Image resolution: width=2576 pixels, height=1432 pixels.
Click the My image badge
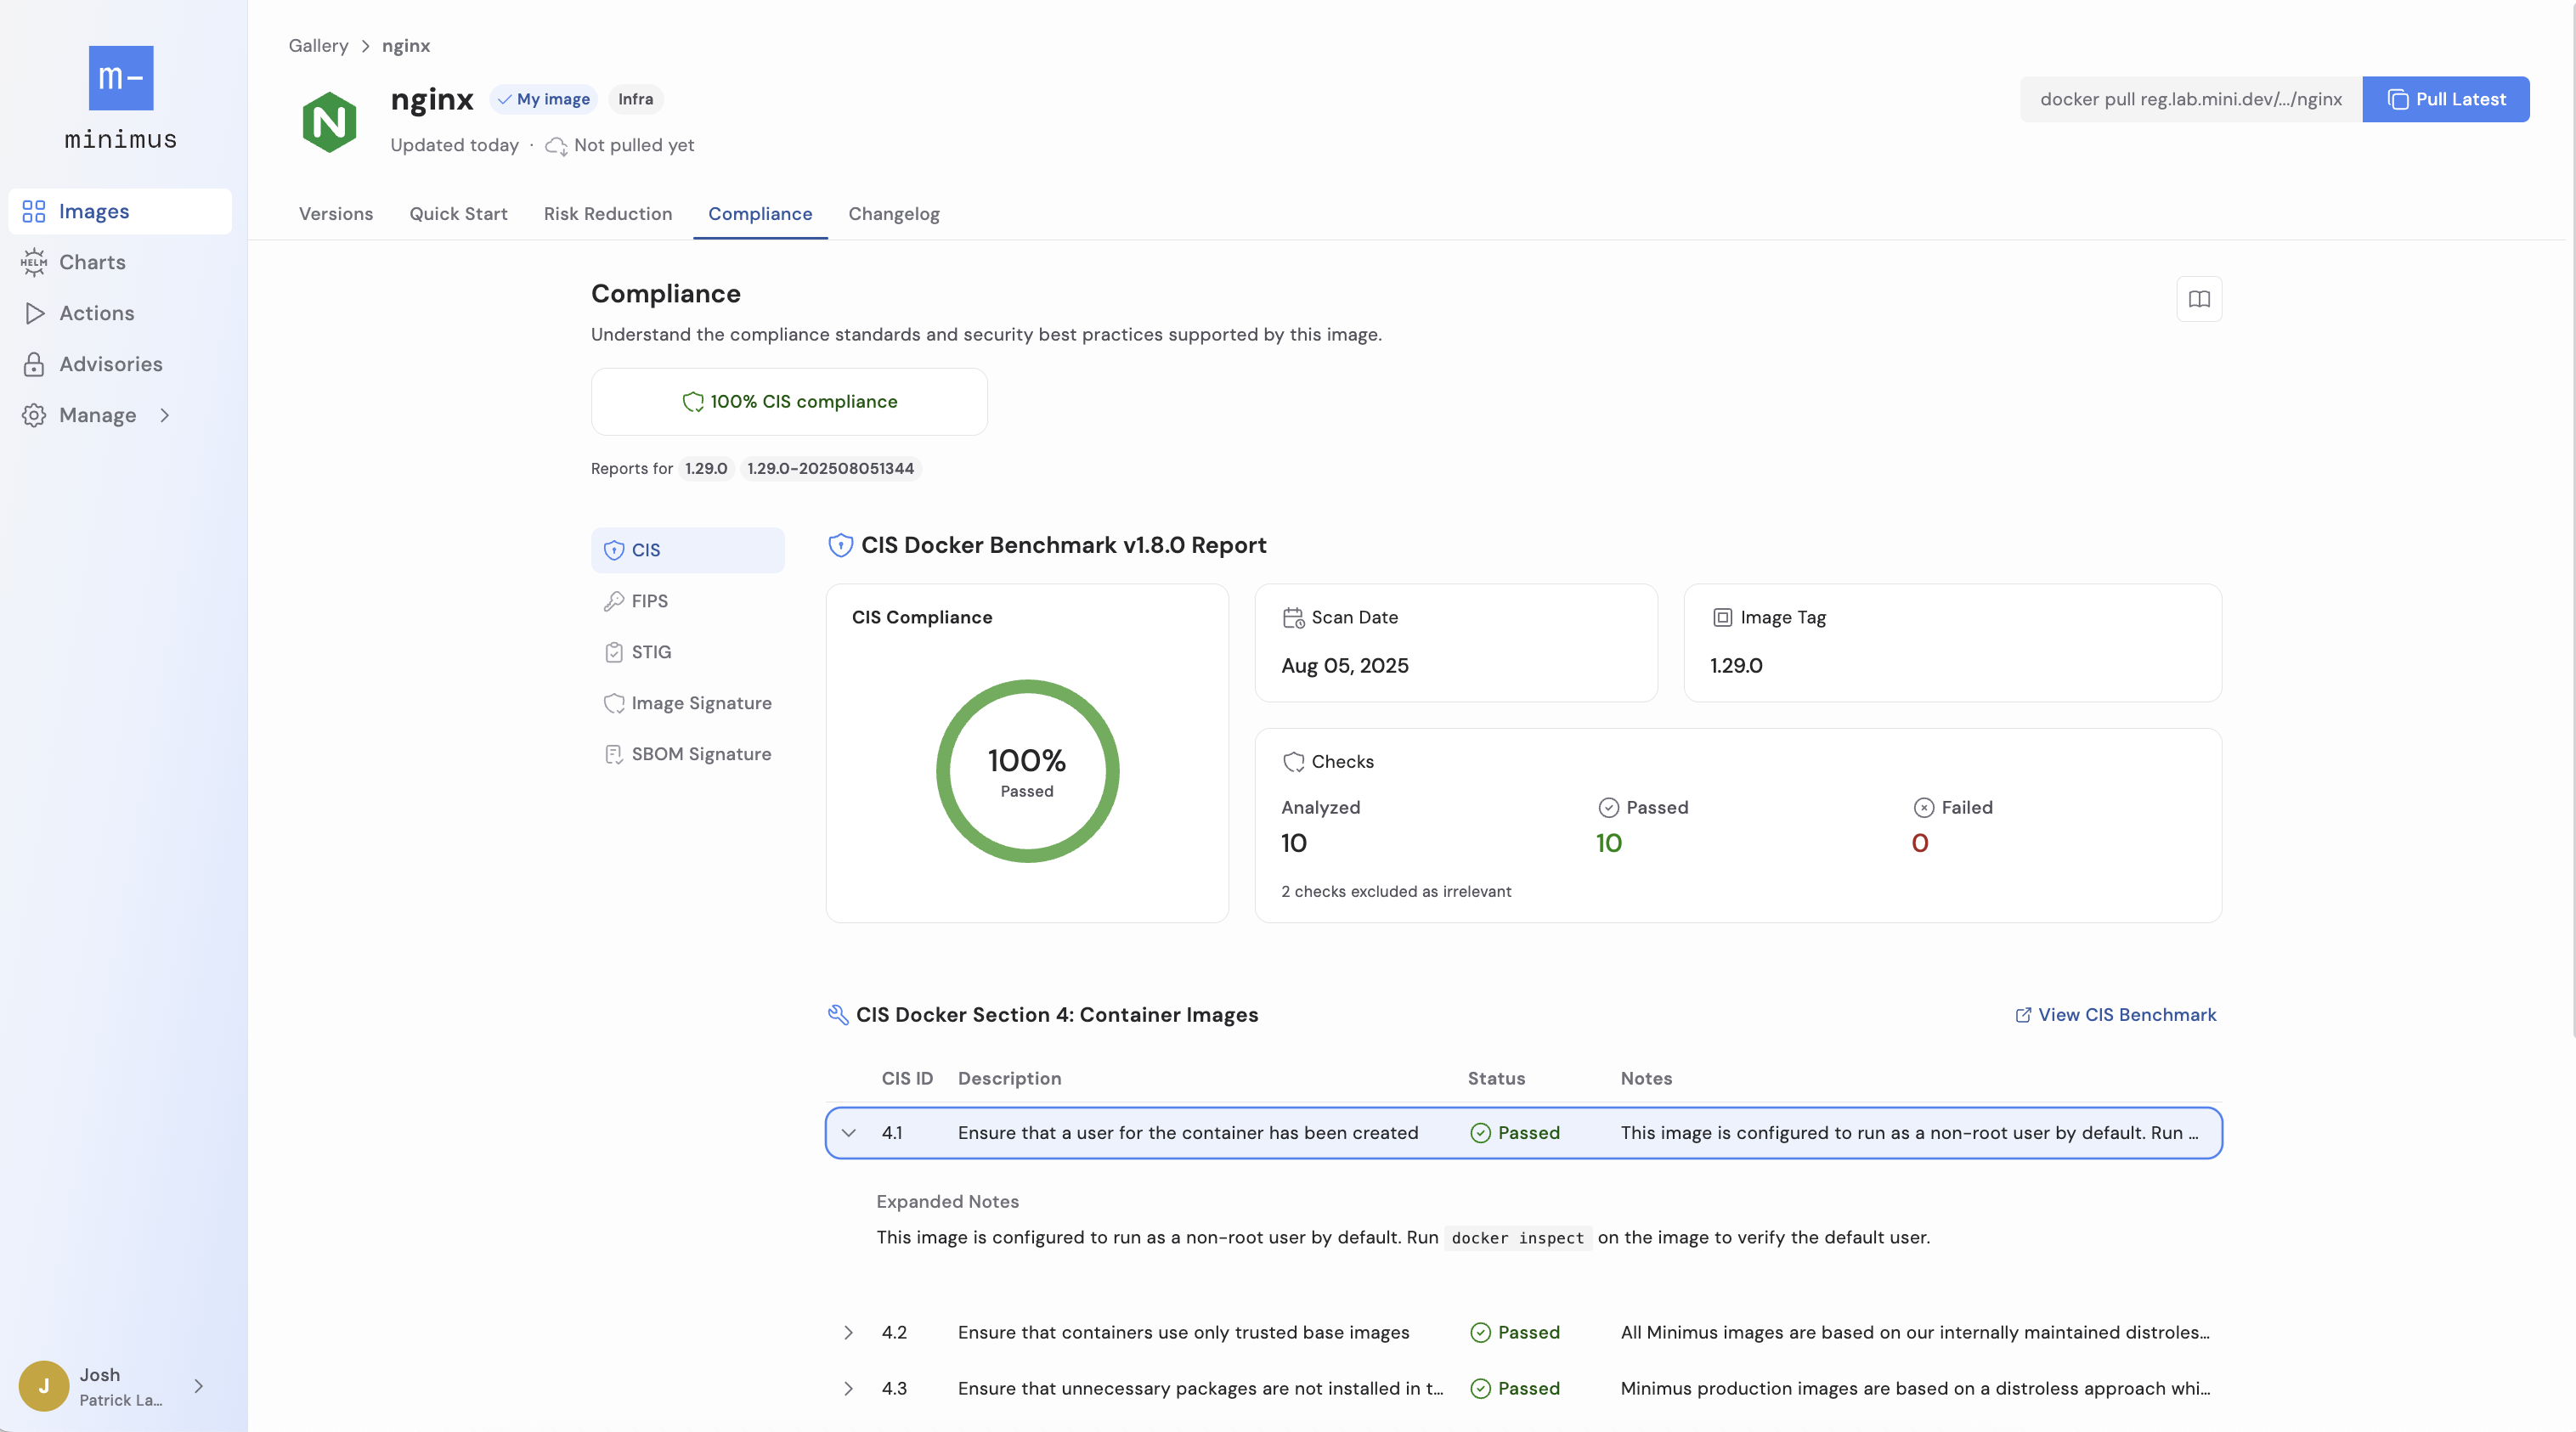point(543,99)
